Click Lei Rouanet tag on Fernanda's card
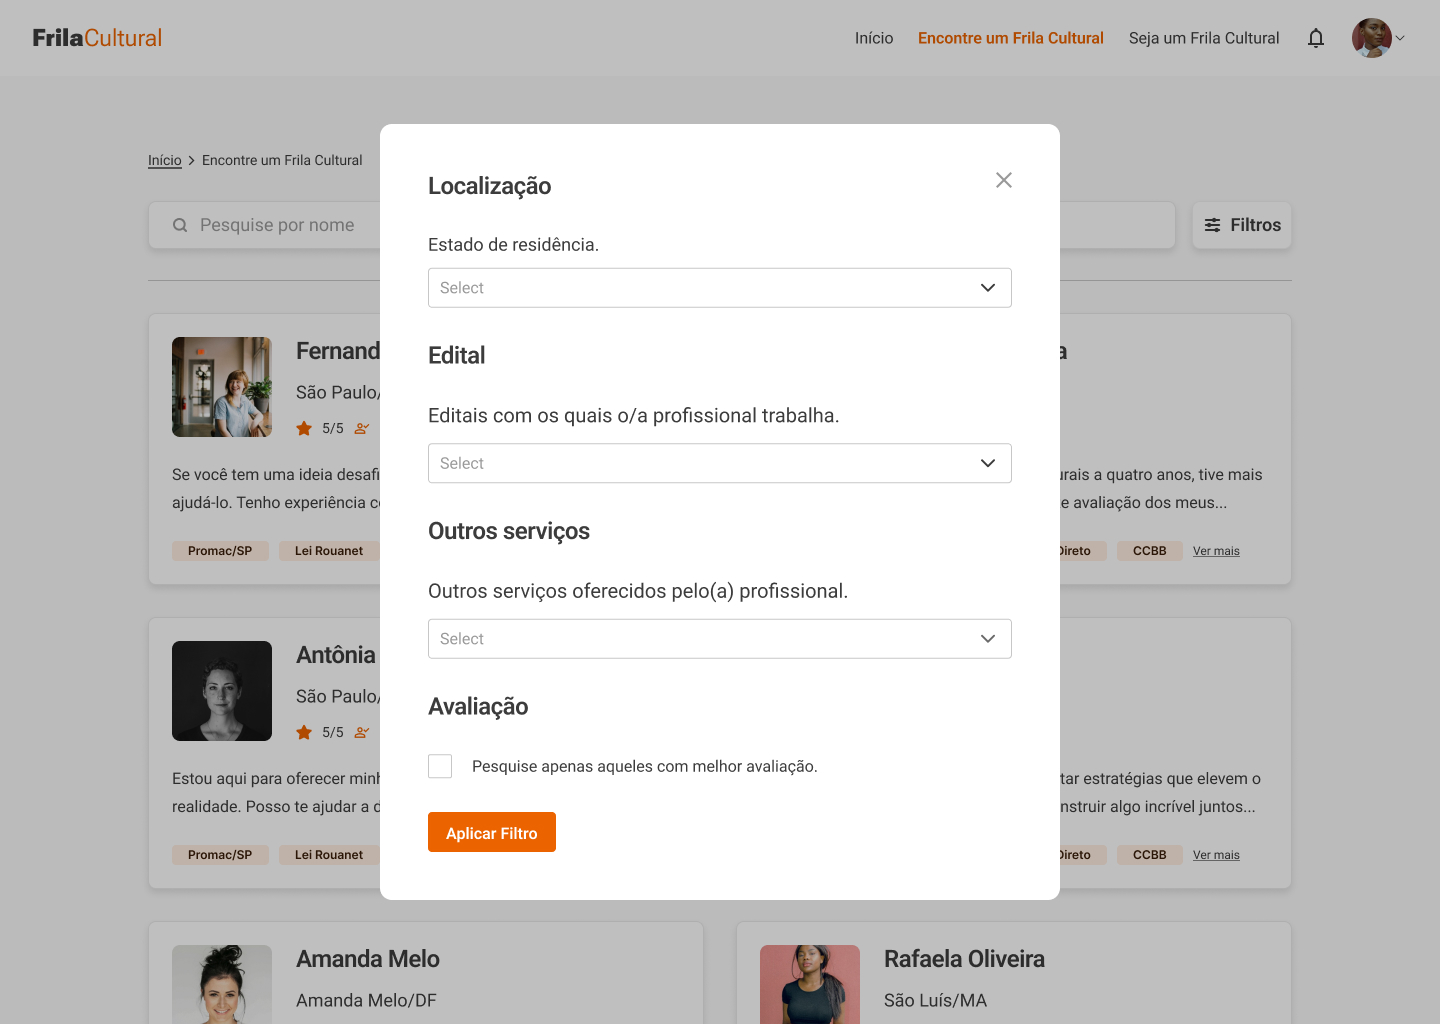Screen dimensions: 1440x1024 point(329,551)
